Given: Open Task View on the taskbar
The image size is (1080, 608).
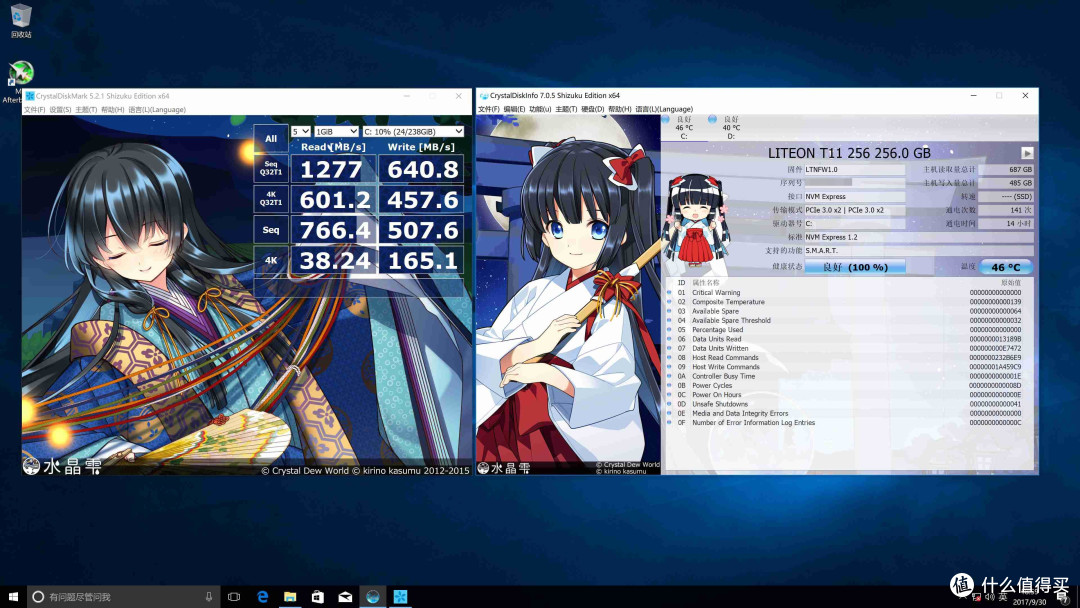Looking at the screenshot, I should pyautogui.click(x=234, y=596).
